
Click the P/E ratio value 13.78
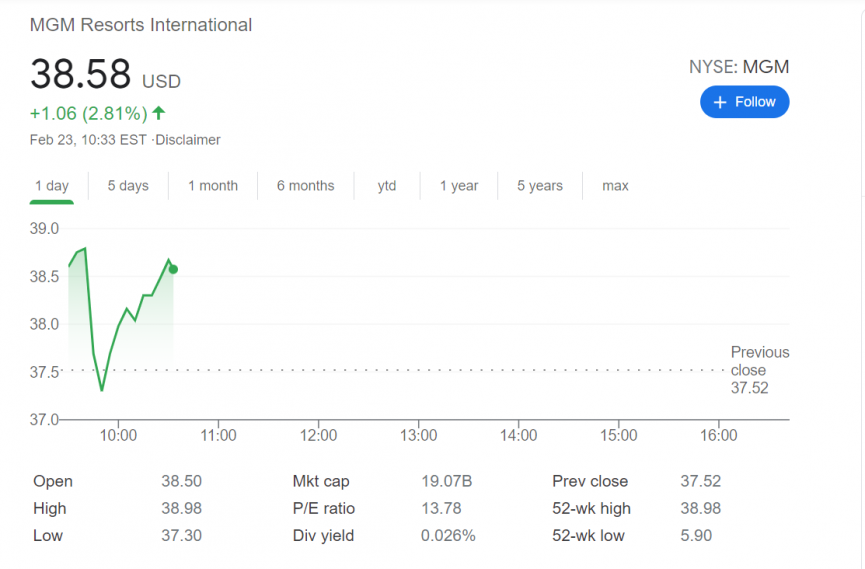point(441,508)
